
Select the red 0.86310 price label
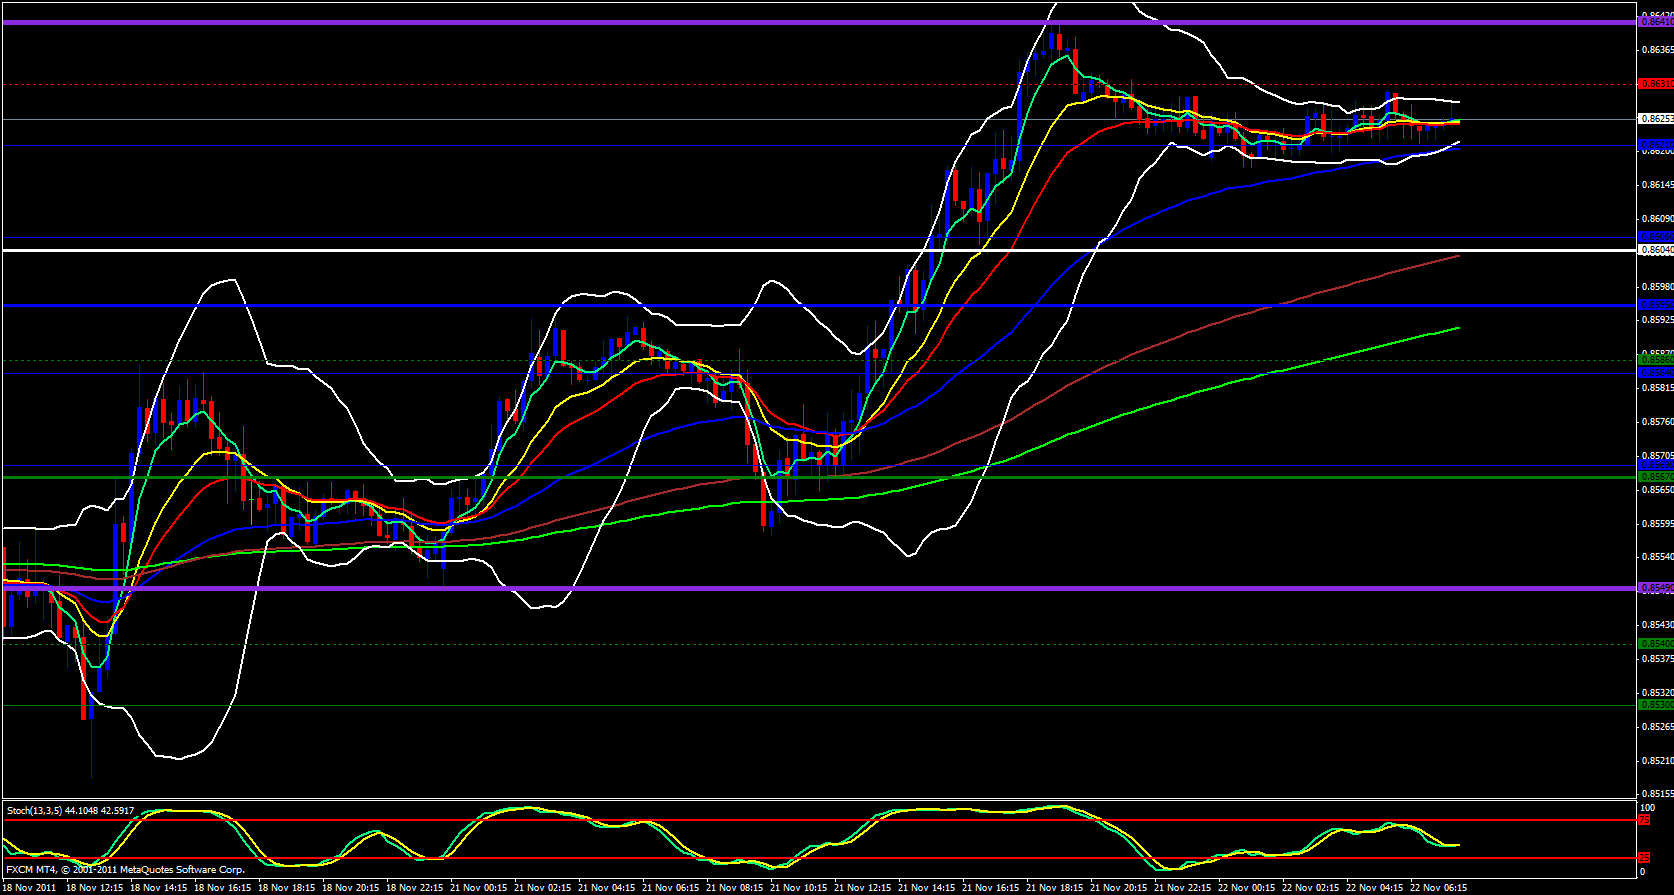[1655, 84]
